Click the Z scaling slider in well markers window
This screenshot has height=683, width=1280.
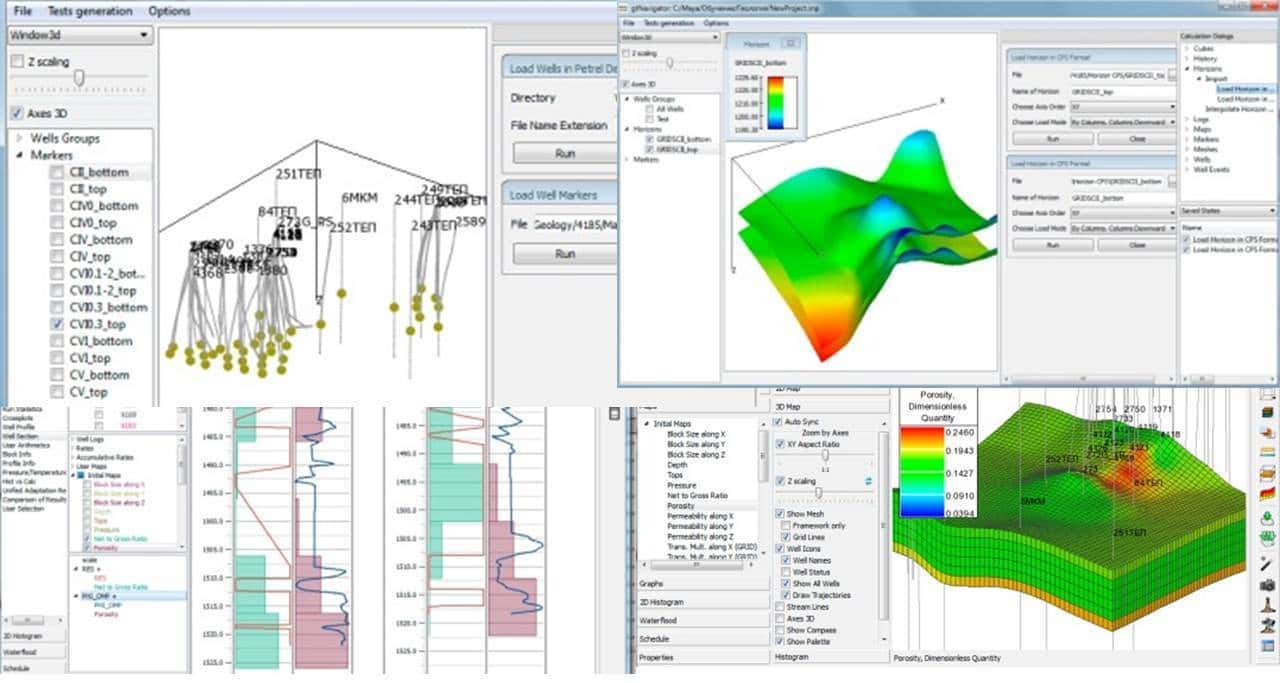point(79,78)
